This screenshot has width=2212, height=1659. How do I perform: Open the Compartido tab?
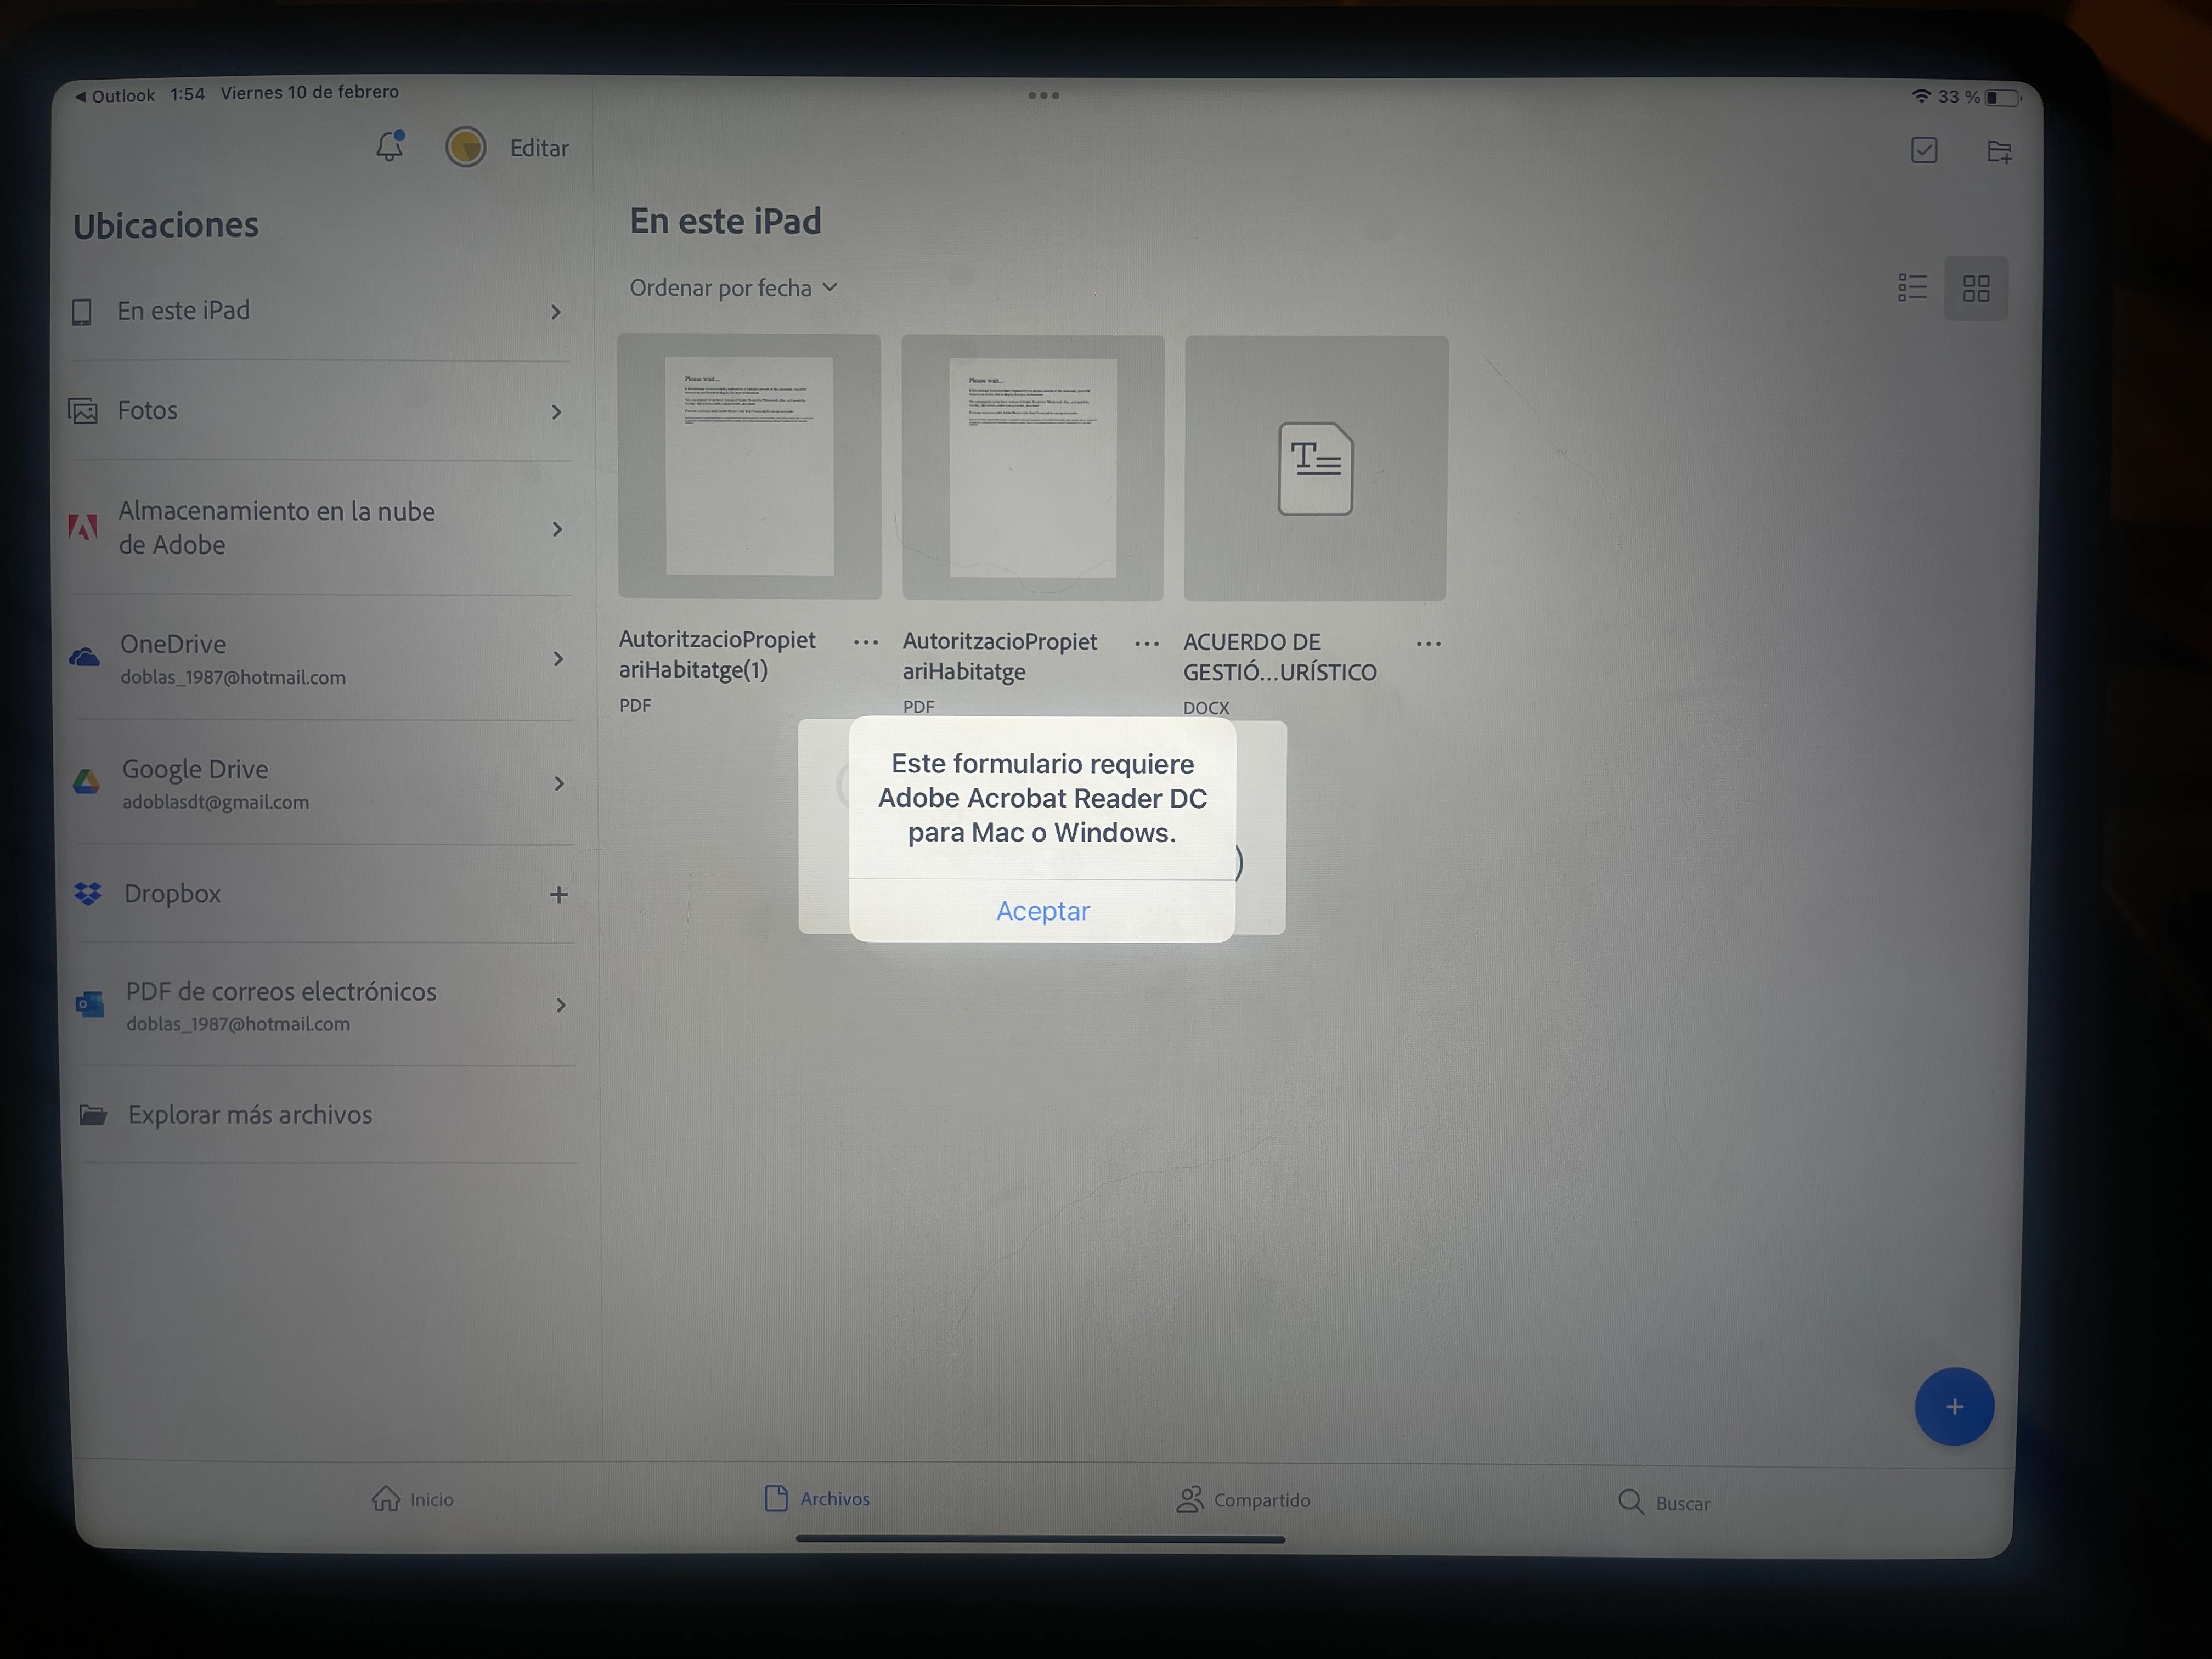pos(1243,1499)
